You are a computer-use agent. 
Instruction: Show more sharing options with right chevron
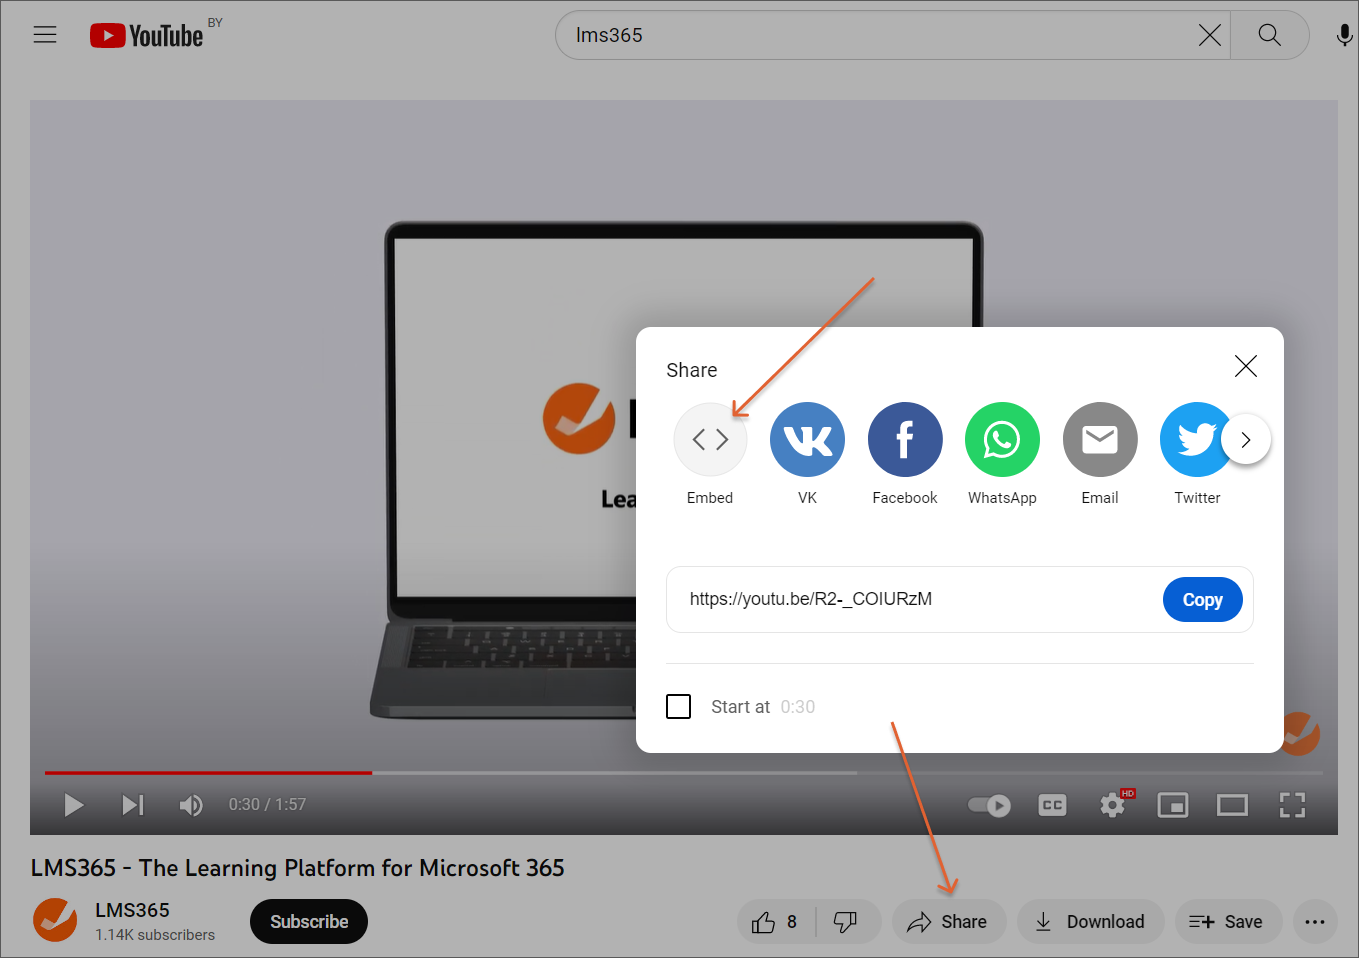[x=1245, y=439]
